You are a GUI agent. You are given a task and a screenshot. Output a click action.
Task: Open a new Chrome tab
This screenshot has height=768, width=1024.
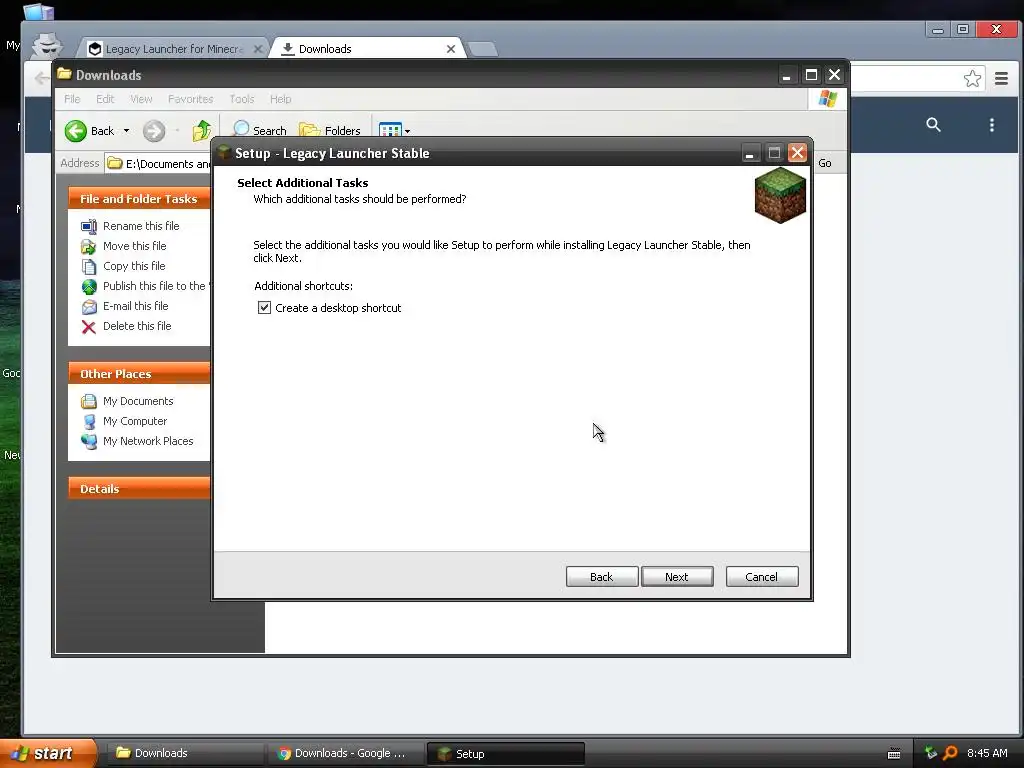tap(483, 49)
